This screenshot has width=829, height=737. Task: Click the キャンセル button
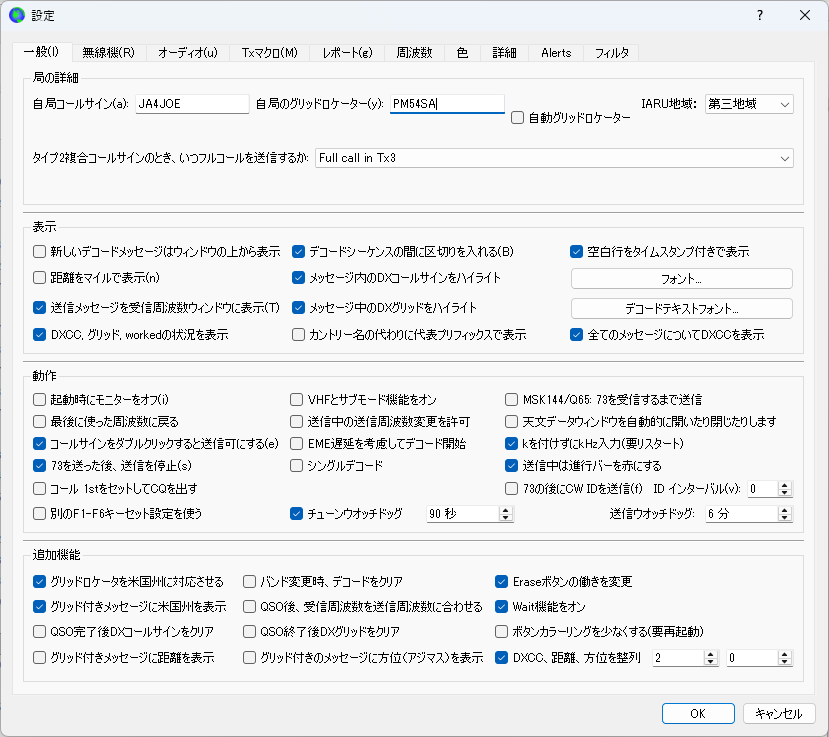coord(779,713)
